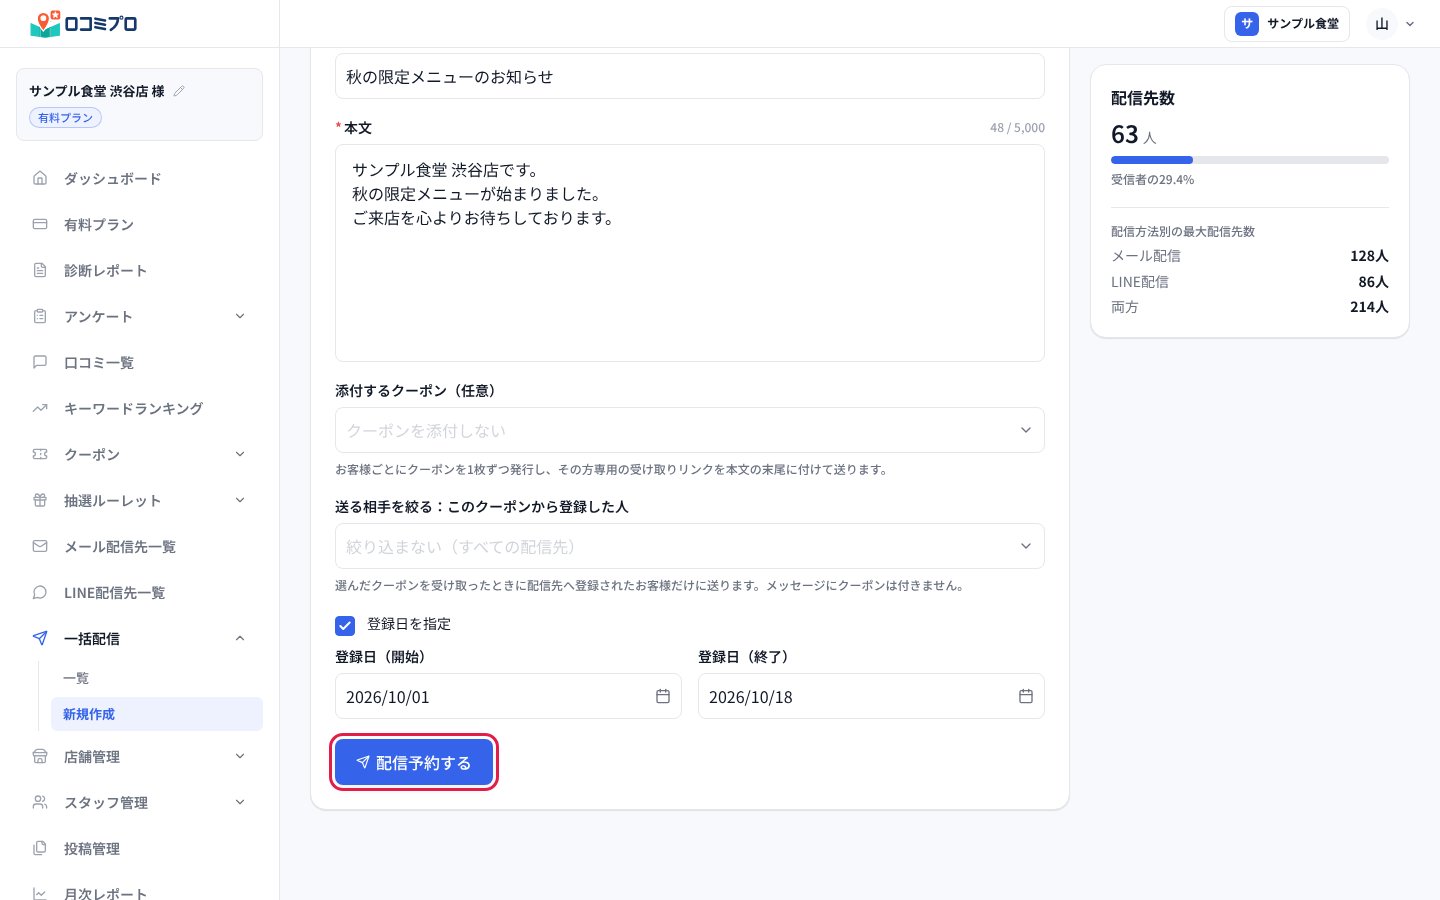Screen dimensions: 1440x900
Task: Click into the 本文 text area
Action: 690,253
